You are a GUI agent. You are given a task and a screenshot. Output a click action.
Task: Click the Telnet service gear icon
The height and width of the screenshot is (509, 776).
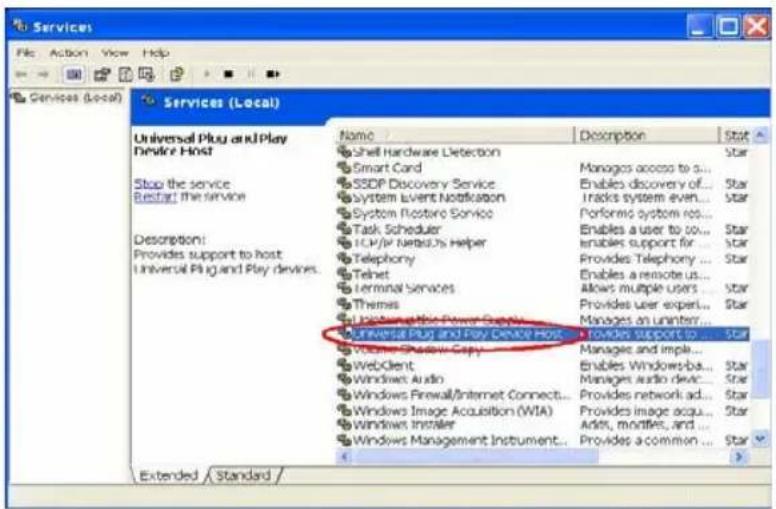344,274
